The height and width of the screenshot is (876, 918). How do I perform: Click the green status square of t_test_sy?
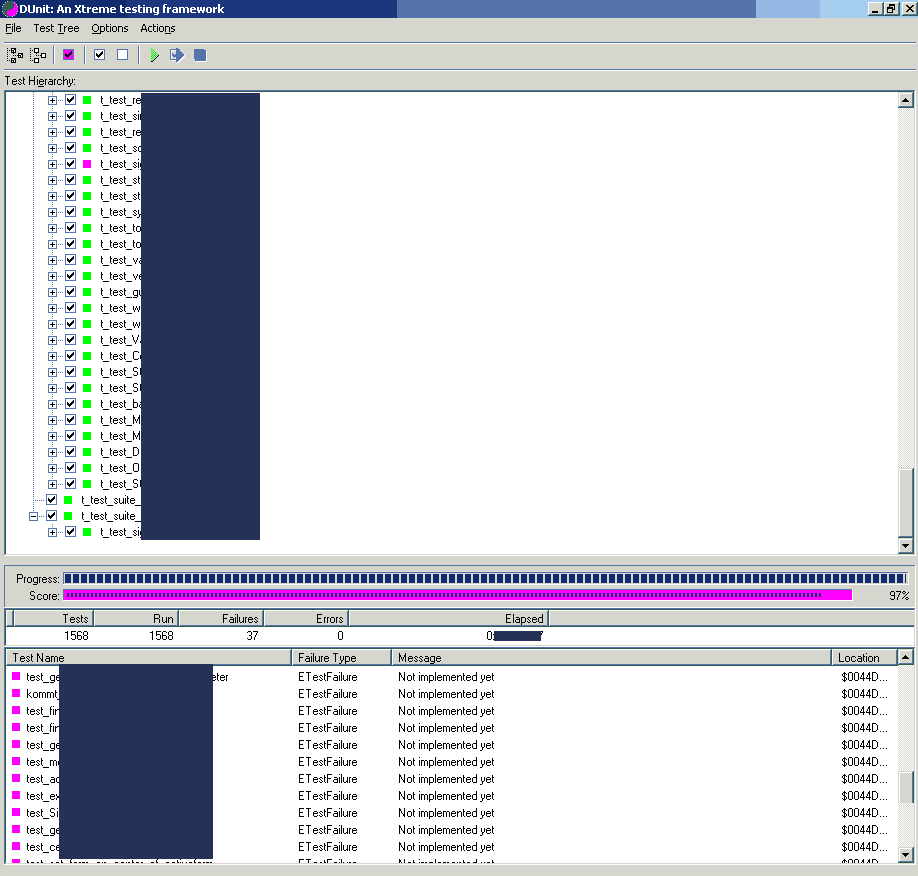(87, 212)
